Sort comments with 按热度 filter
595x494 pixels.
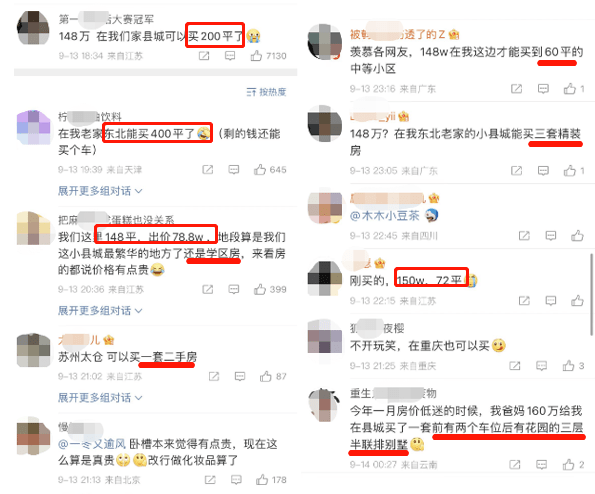[x=266, y=92]
